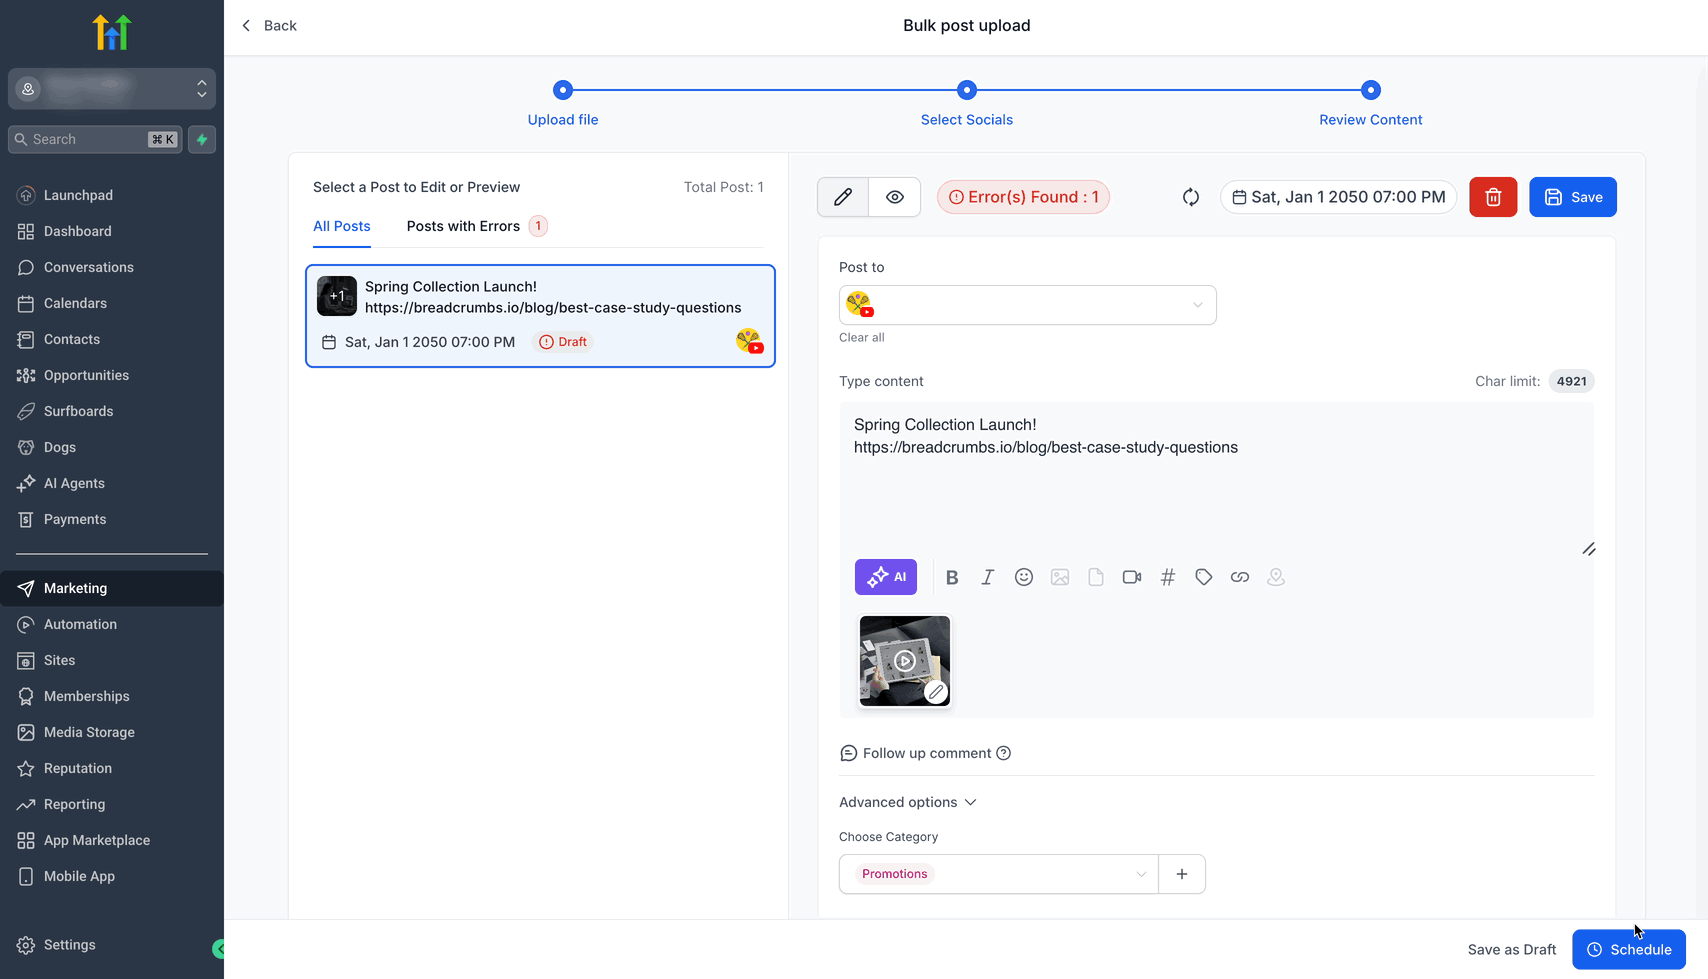Go to the Upload file step

[x=563, y=90]
